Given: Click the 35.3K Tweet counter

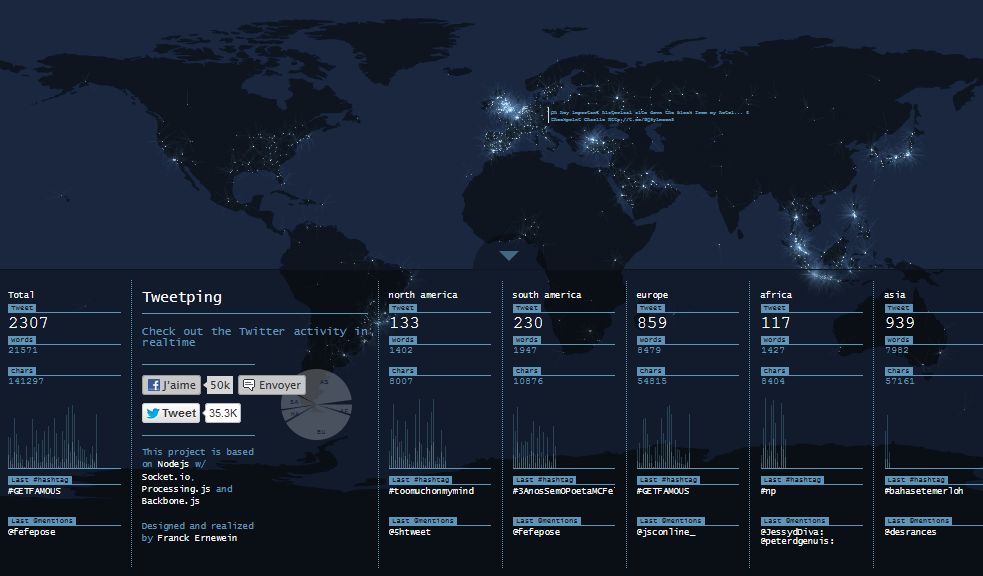Looking at the screenshot, I should click(x=222, y=412).
